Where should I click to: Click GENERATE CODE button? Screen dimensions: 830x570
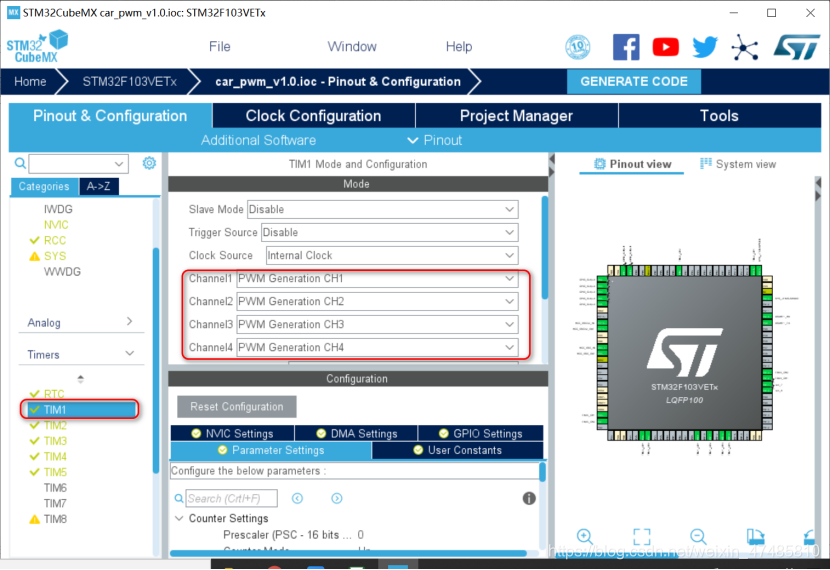[634, 82]
